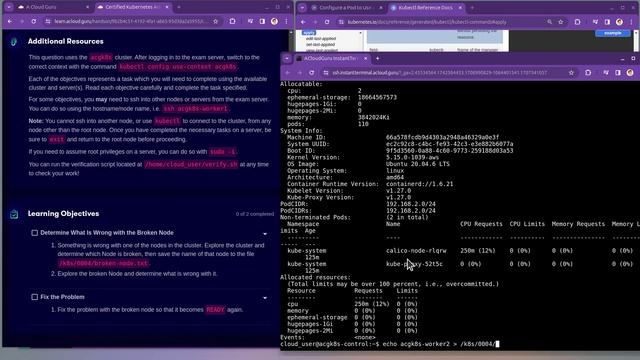Click the /home/cloud_user/verify.sh path text
Screen dimensions: 640x360
[x=191, y=164]
